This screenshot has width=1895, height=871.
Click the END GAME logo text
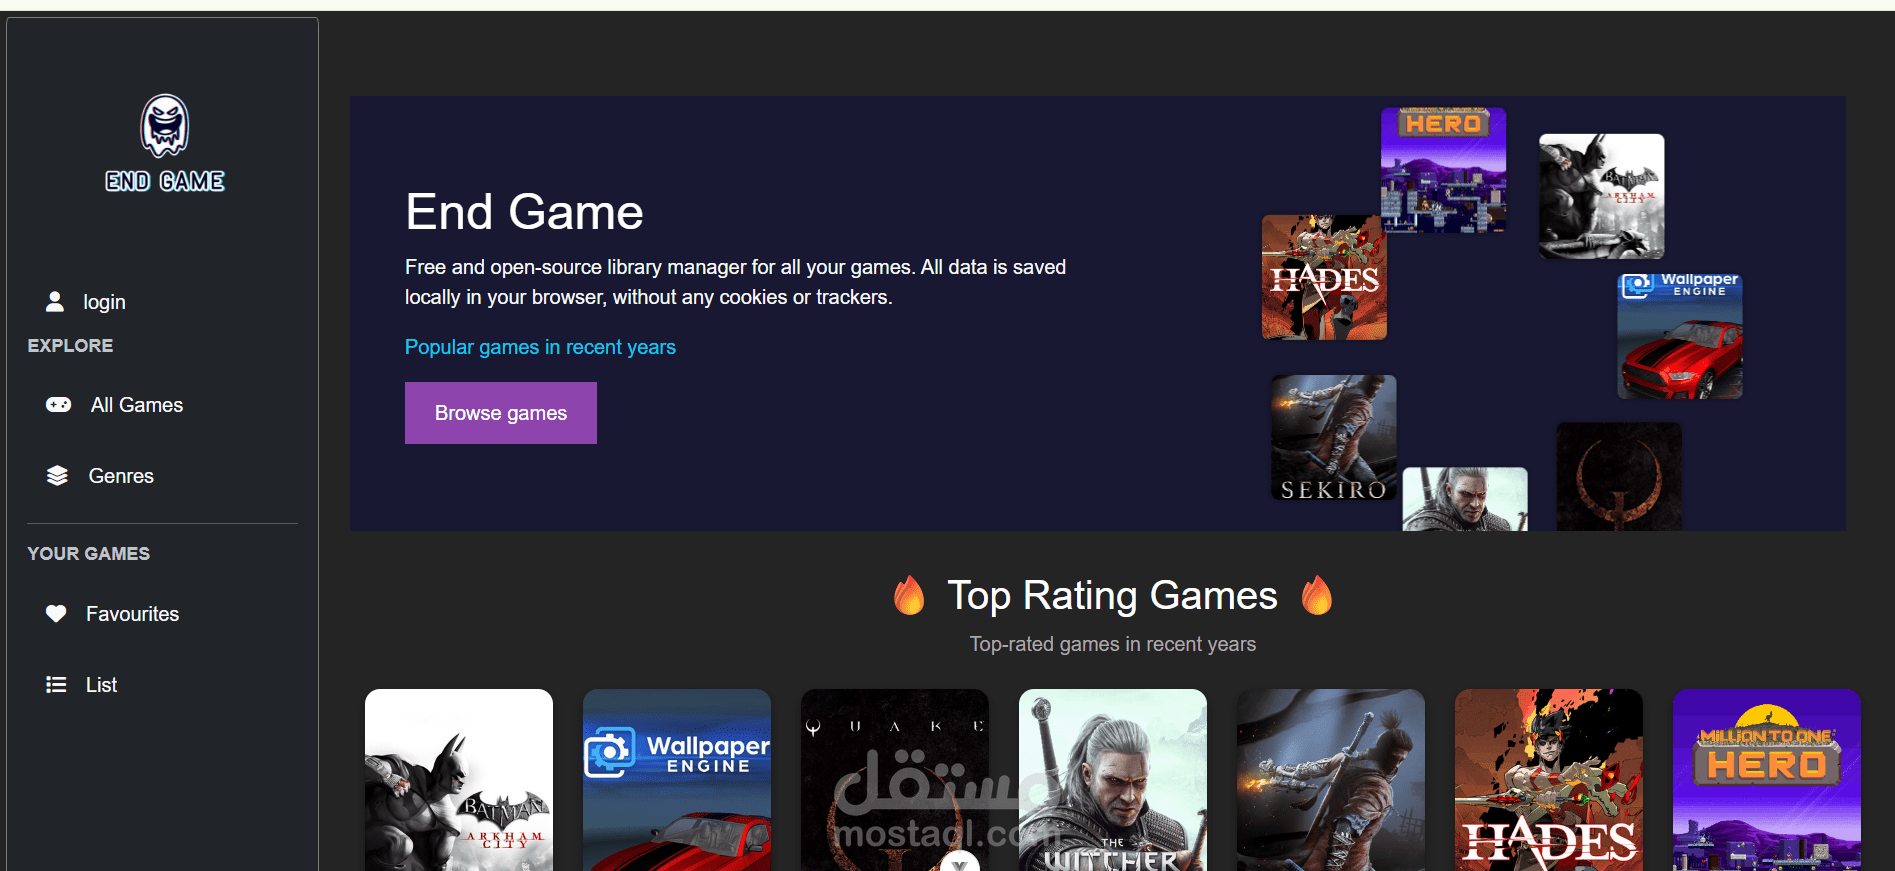165,181
